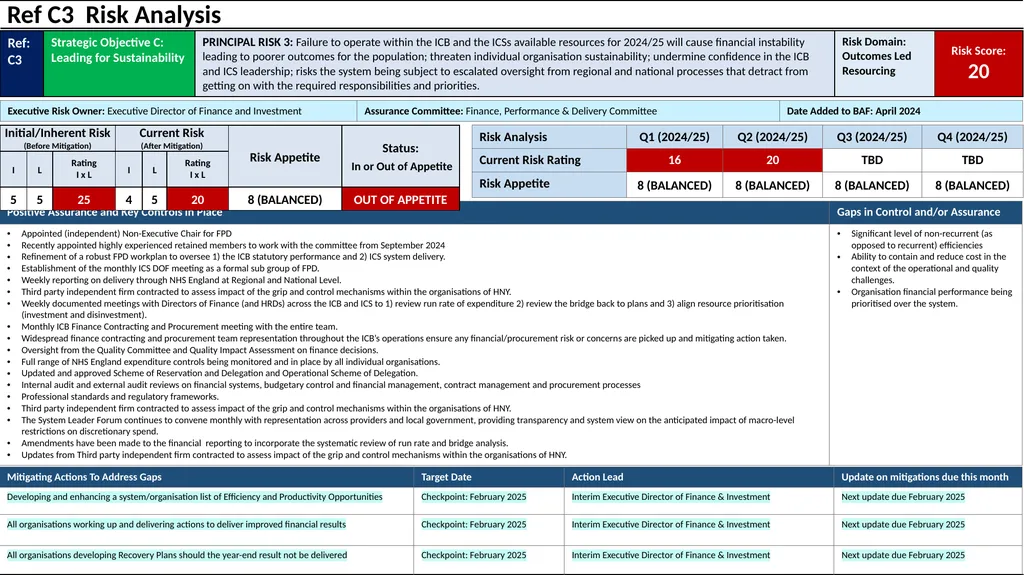Click the 'OUT OF APPETITE' status cell
The width and height of the screenshot is (1024, 575).
[x=400, y=199]
